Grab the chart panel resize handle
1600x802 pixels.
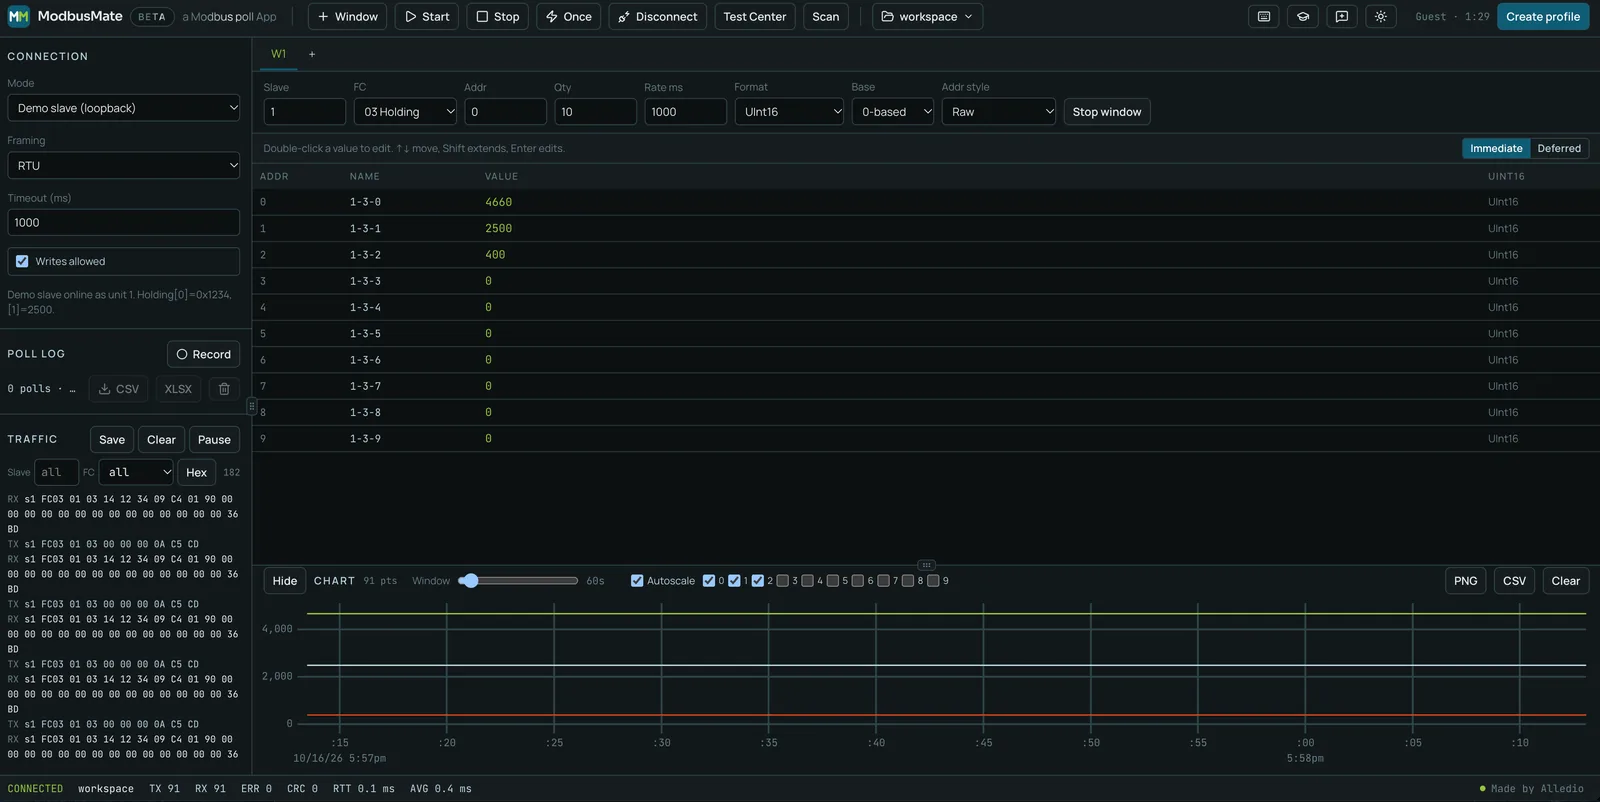(926, 565)
